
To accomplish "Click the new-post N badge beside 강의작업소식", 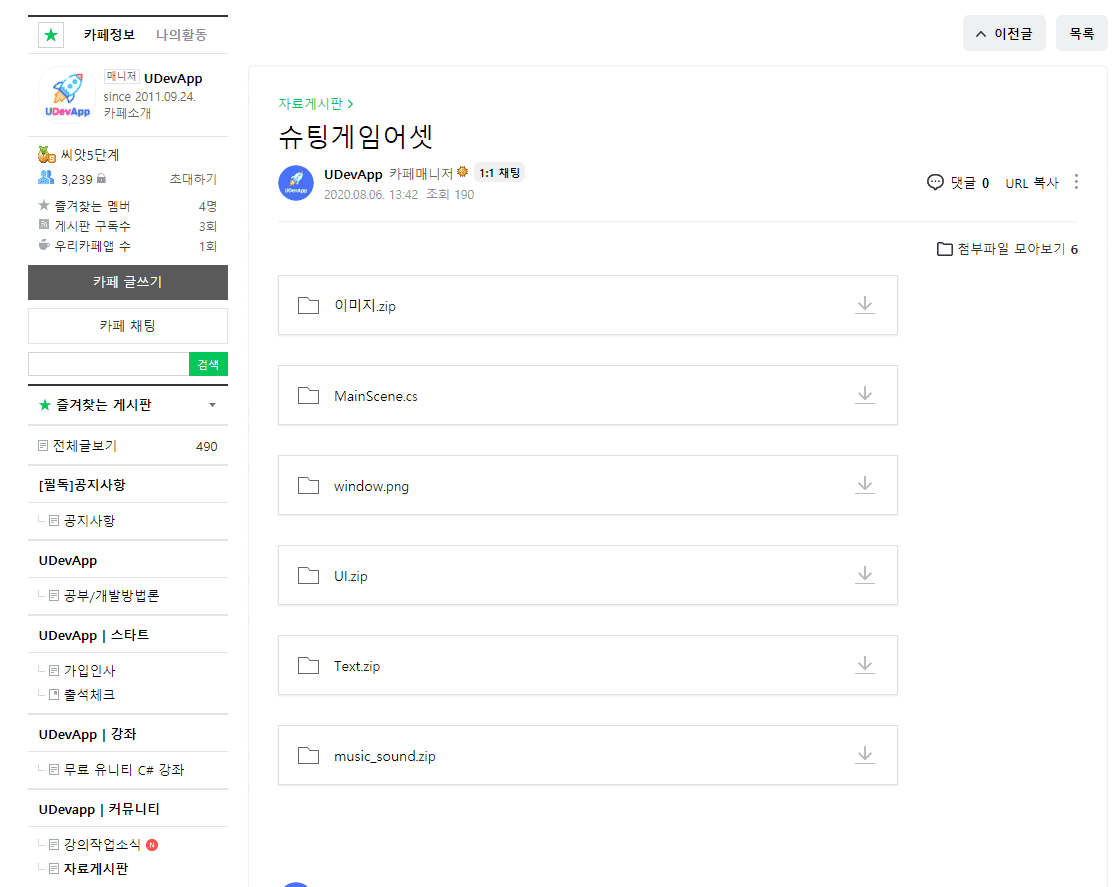I will pos(152,844).
